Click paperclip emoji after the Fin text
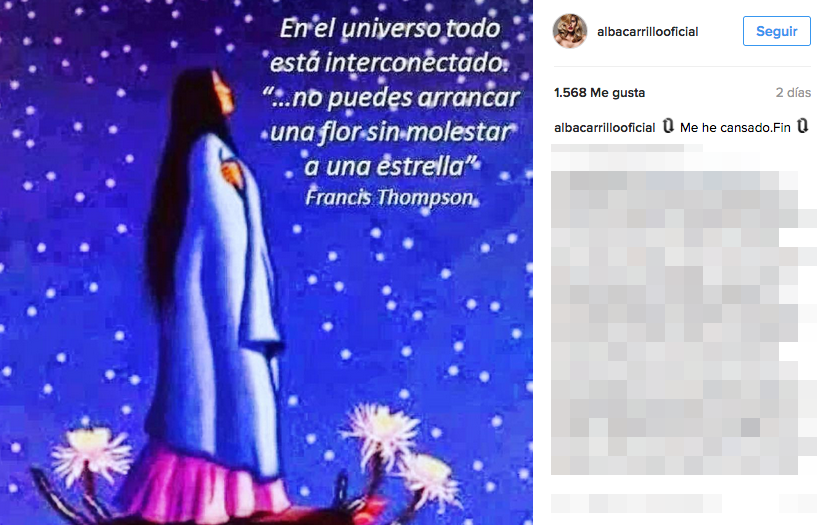This screenshot has width=824, height=525. [x=802, y=126]
